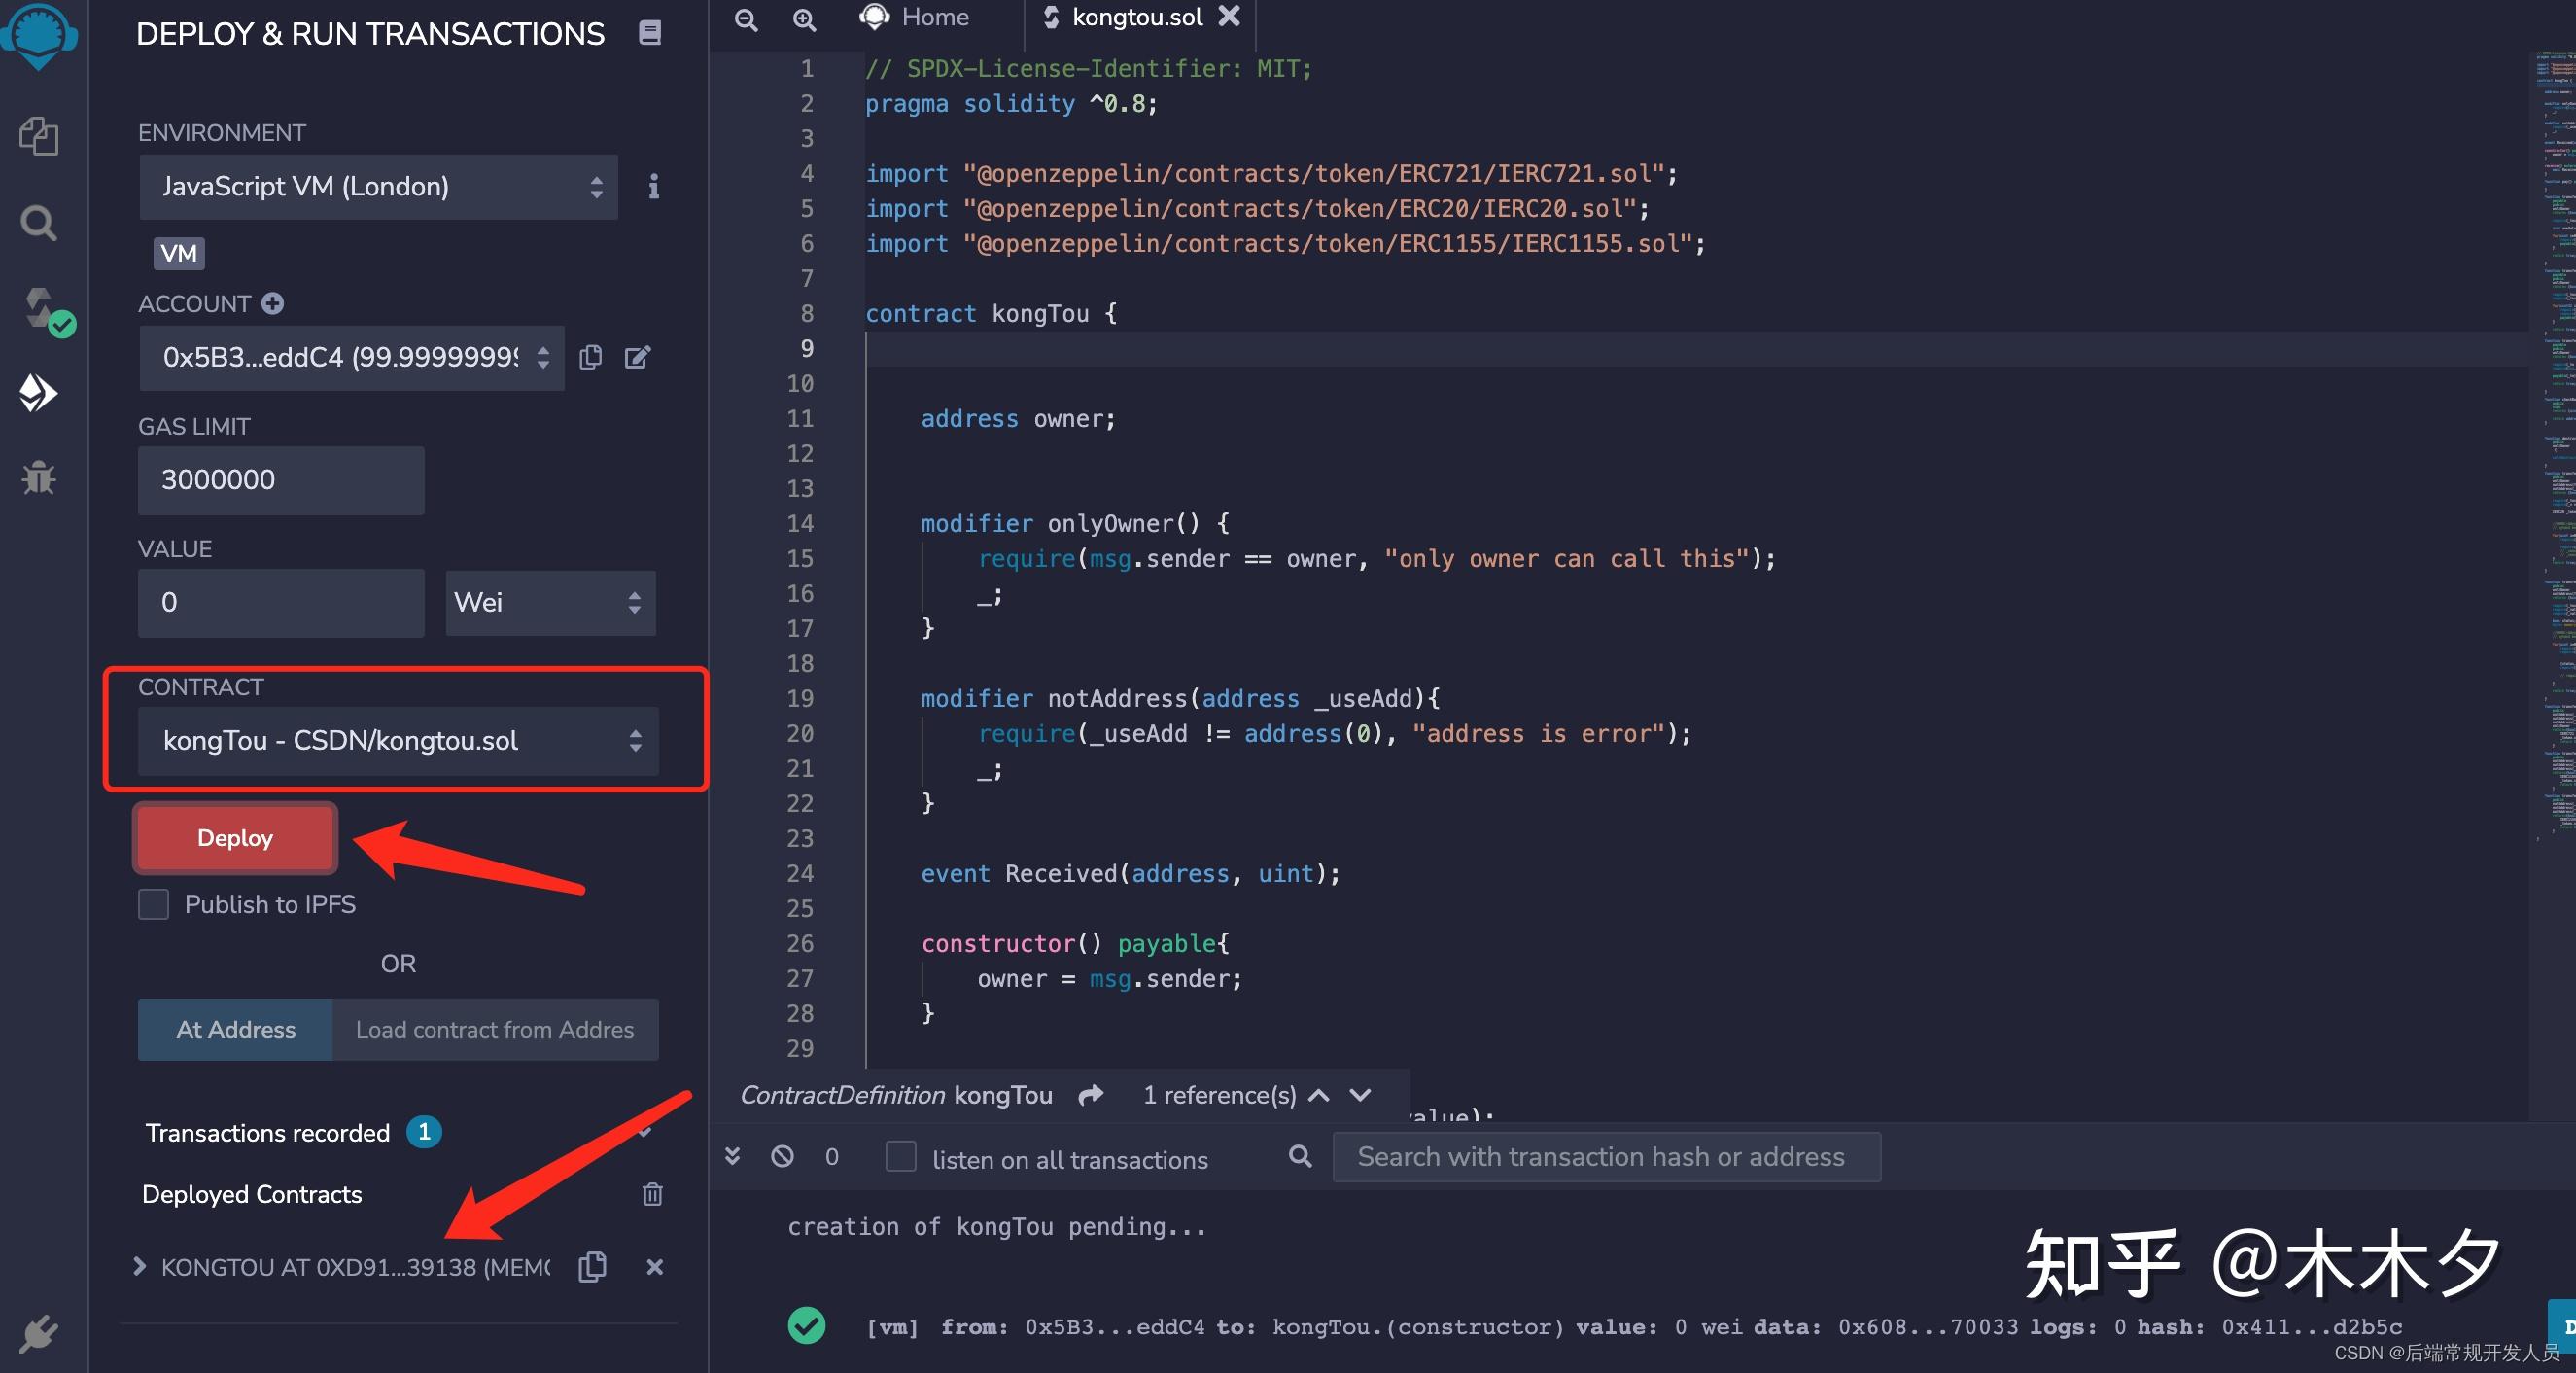Sign a message using the account edit icon

click(x=637, y=357)
